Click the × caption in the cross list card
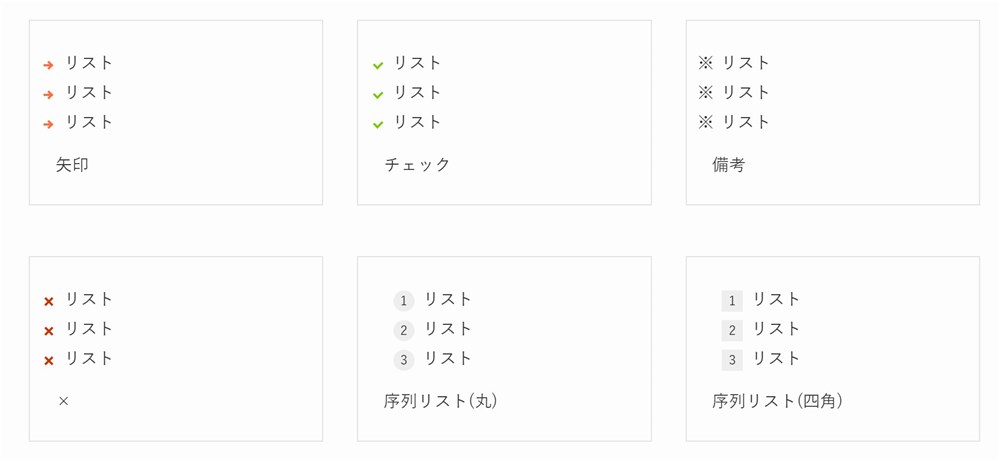The height and width of the screenshot is (461, 1000). 63,401
